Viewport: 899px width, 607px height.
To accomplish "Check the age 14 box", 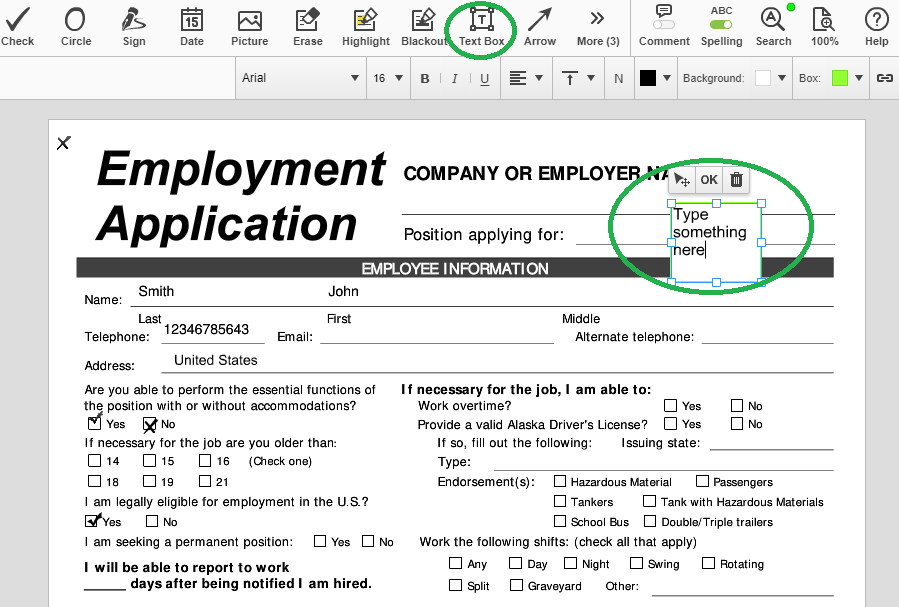I will 95,460.
